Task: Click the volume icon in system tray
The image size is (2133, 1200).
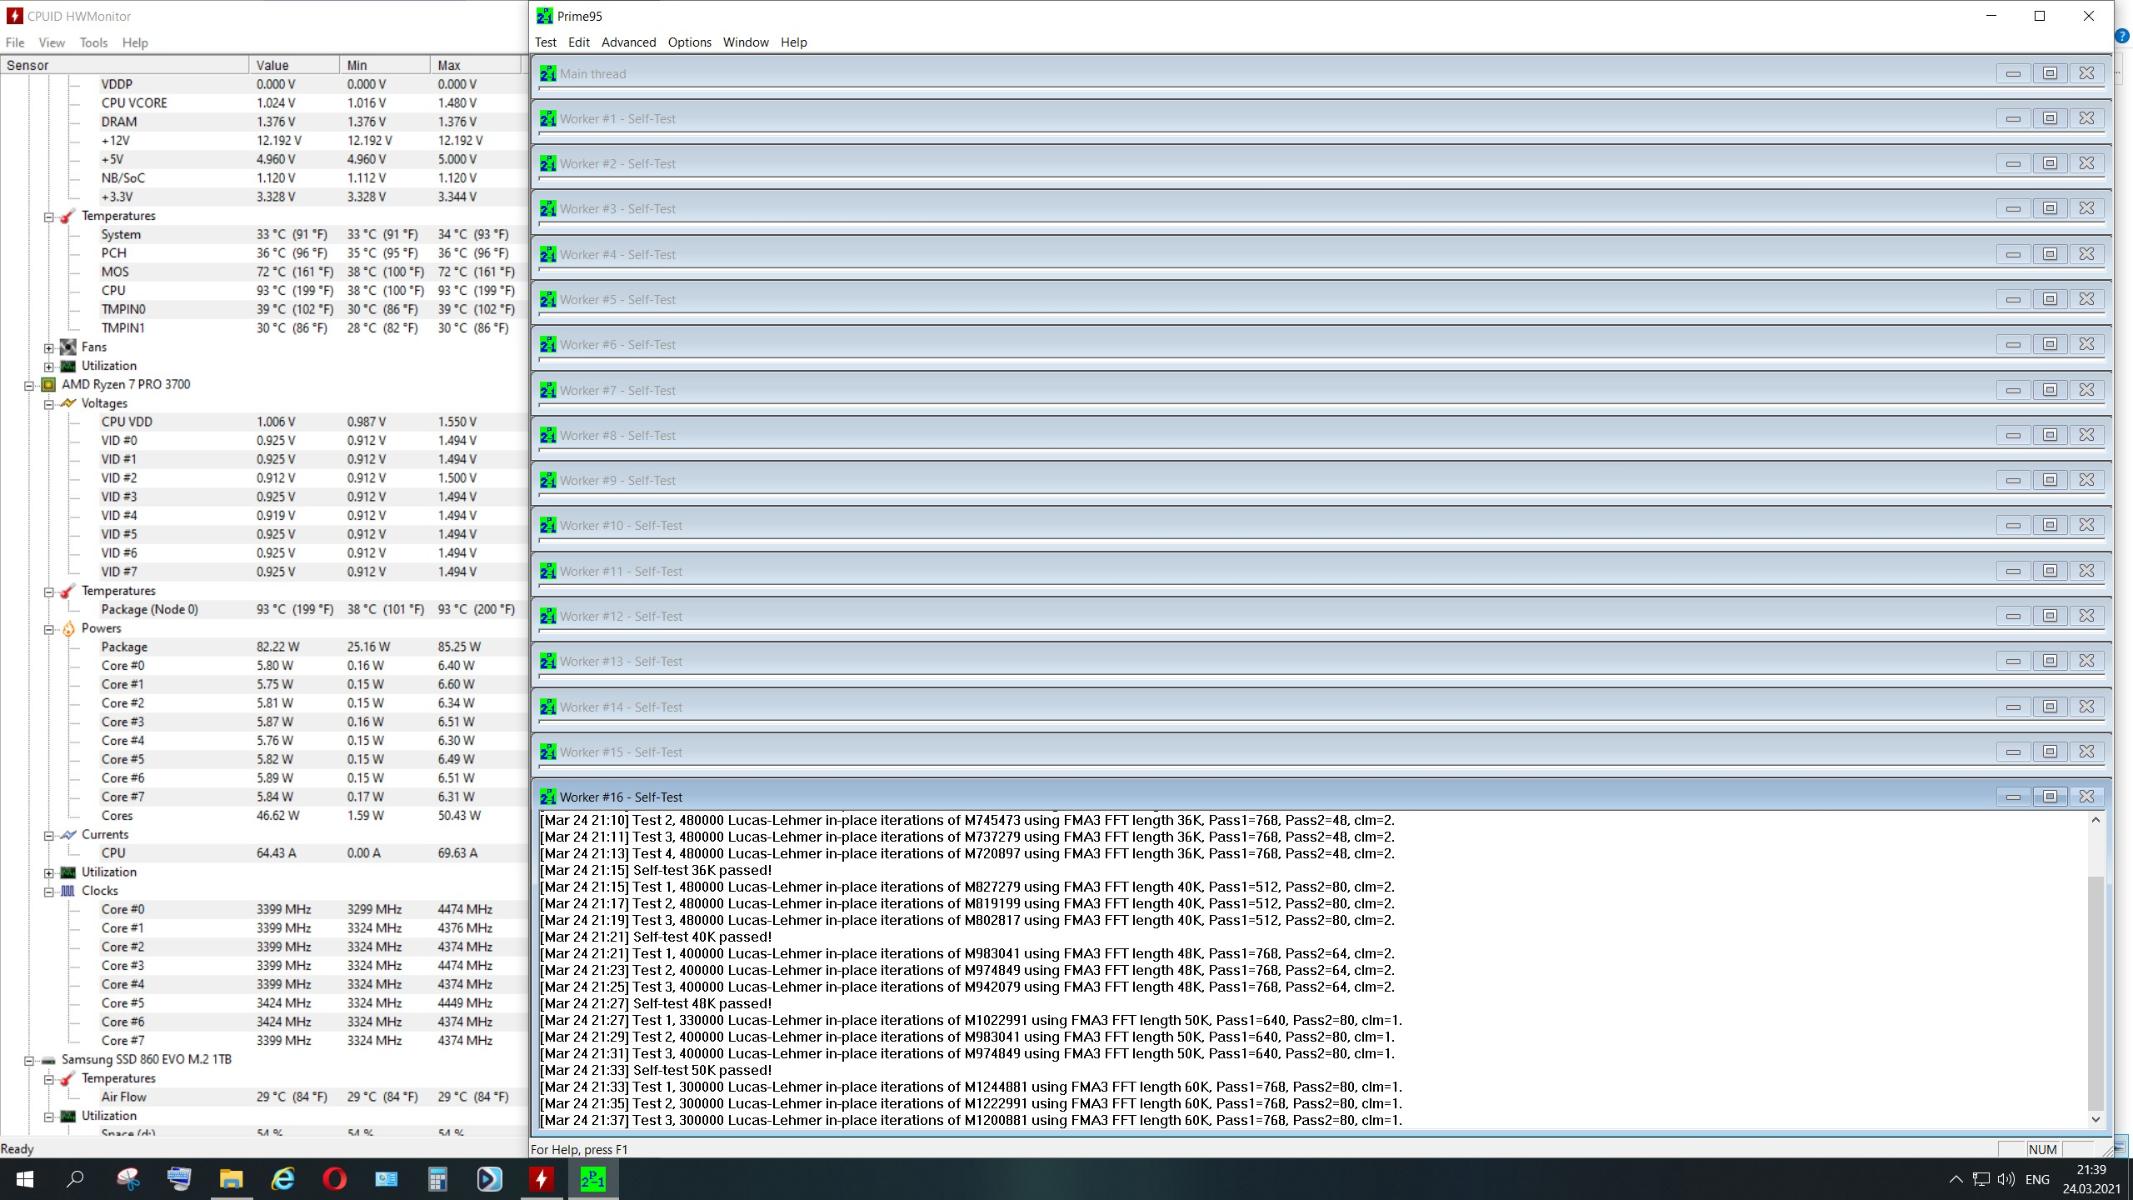Action: pyautogui.click(x=2005, y=1179)
